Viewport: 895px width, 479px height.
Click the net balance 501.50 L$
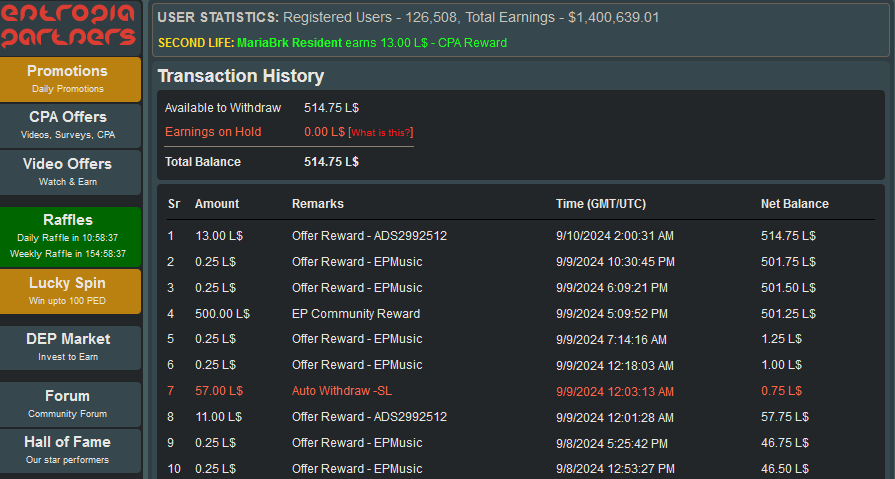click(788, 288)
